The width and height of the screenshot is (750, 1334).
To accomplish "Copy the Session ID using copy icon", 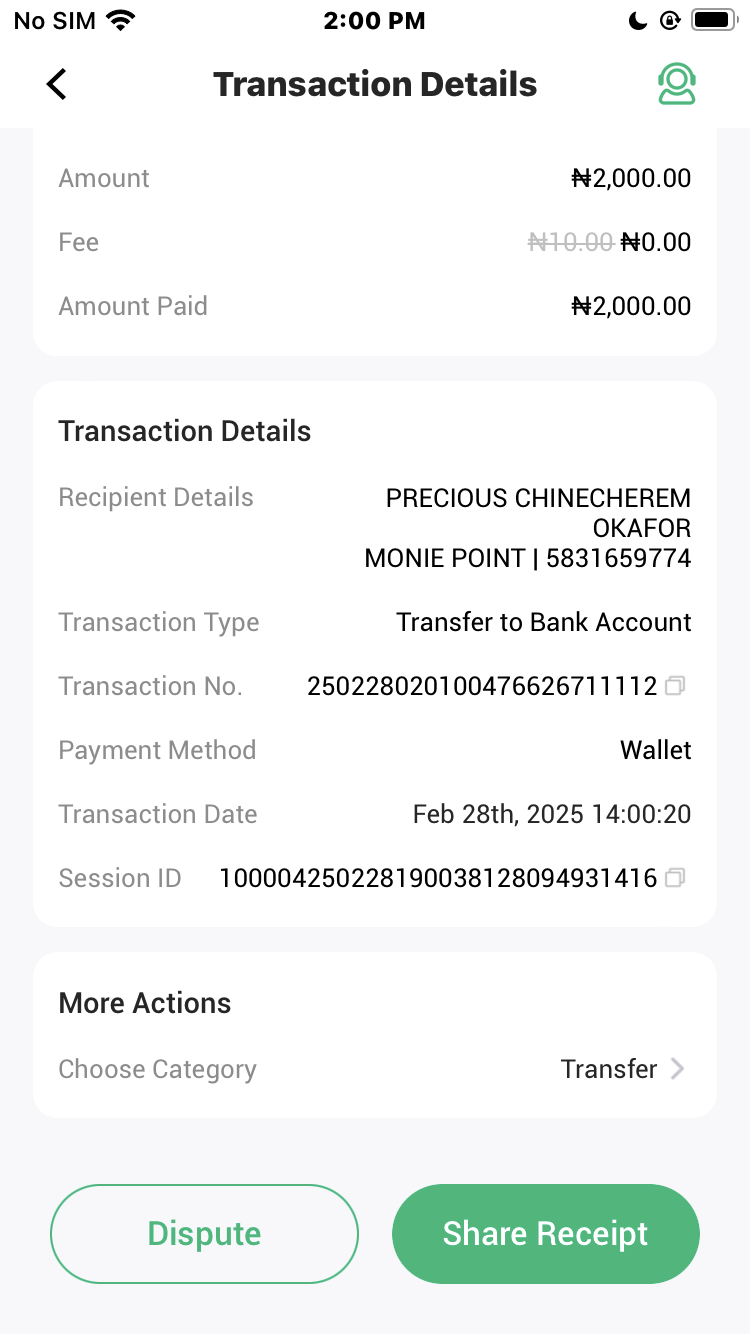I will [x=676, y=878].
